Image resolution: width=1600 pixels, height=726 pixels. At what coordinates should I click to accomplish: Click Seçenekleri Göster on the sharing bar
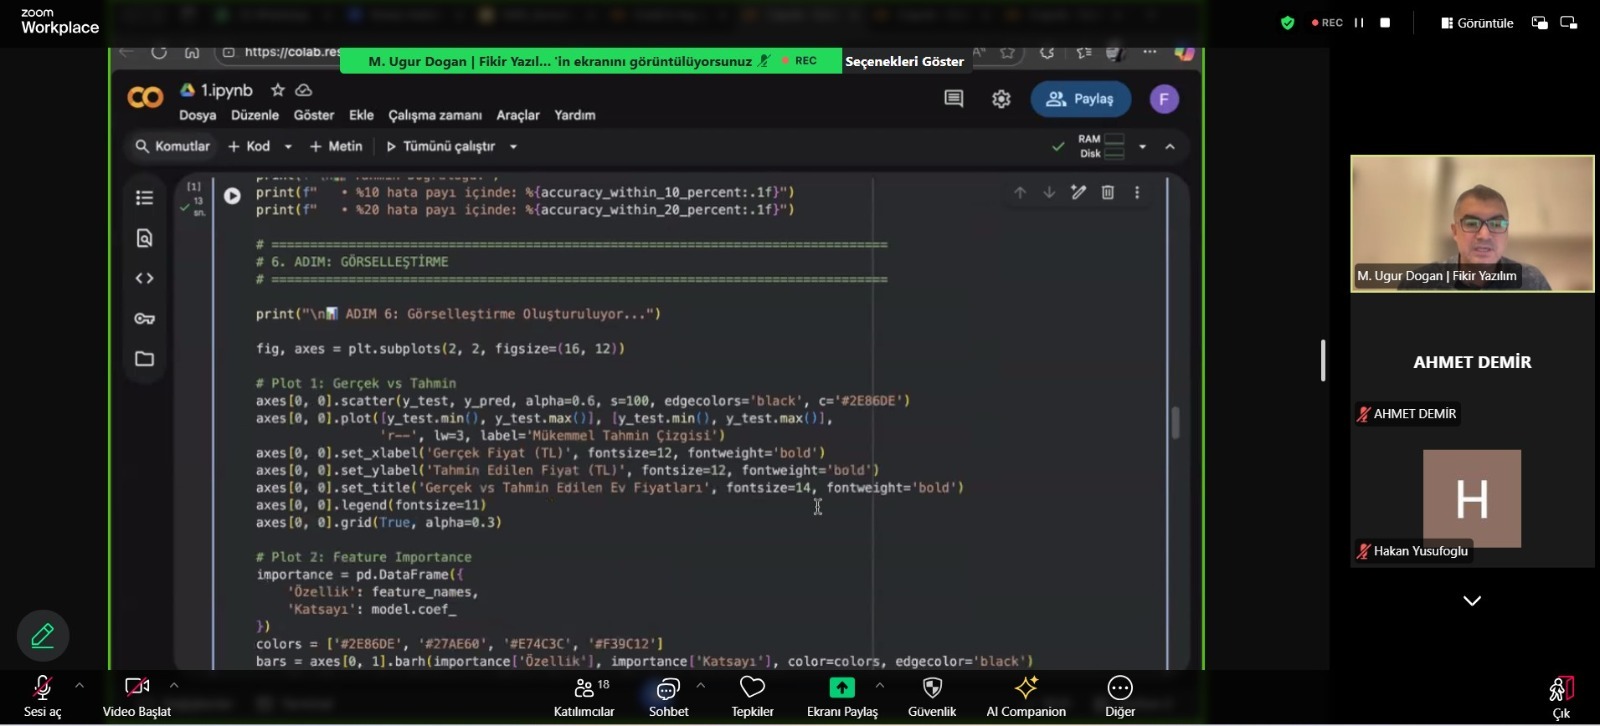point(904,61)
